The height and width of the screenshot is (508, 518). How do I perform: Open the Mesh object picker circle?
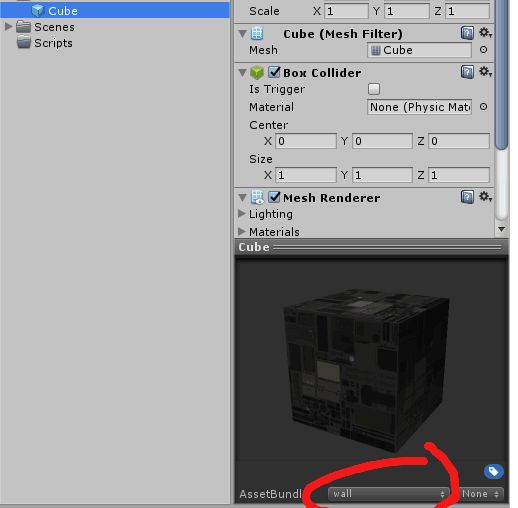pos(483,50)
